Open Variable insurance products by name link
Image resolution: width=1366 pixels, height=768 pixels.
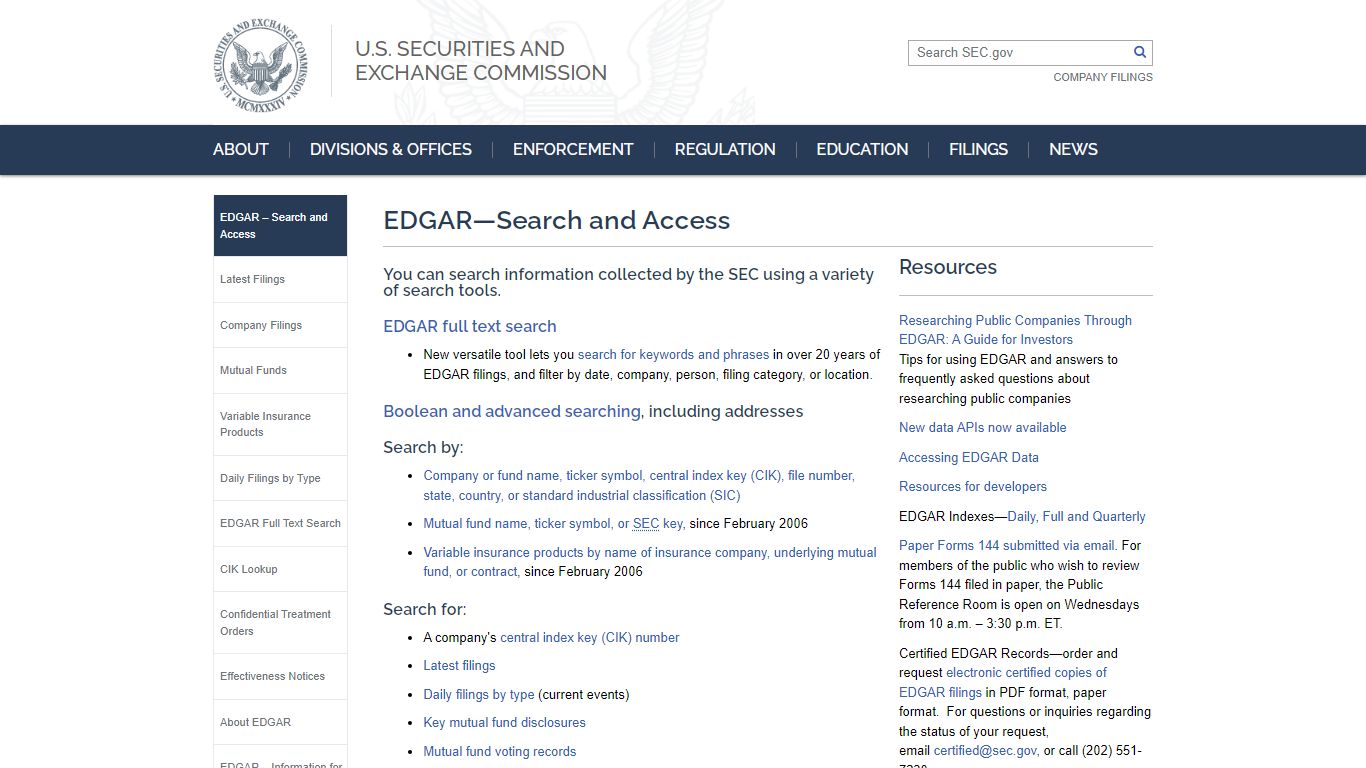coord(650,562)
